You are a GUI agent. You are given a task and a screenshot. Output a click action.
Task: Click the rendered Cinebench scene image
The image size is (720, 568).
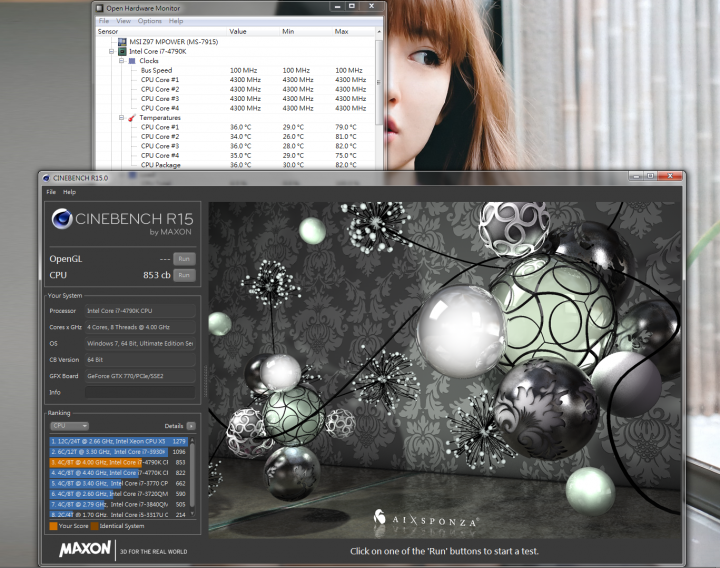(444, 370)
